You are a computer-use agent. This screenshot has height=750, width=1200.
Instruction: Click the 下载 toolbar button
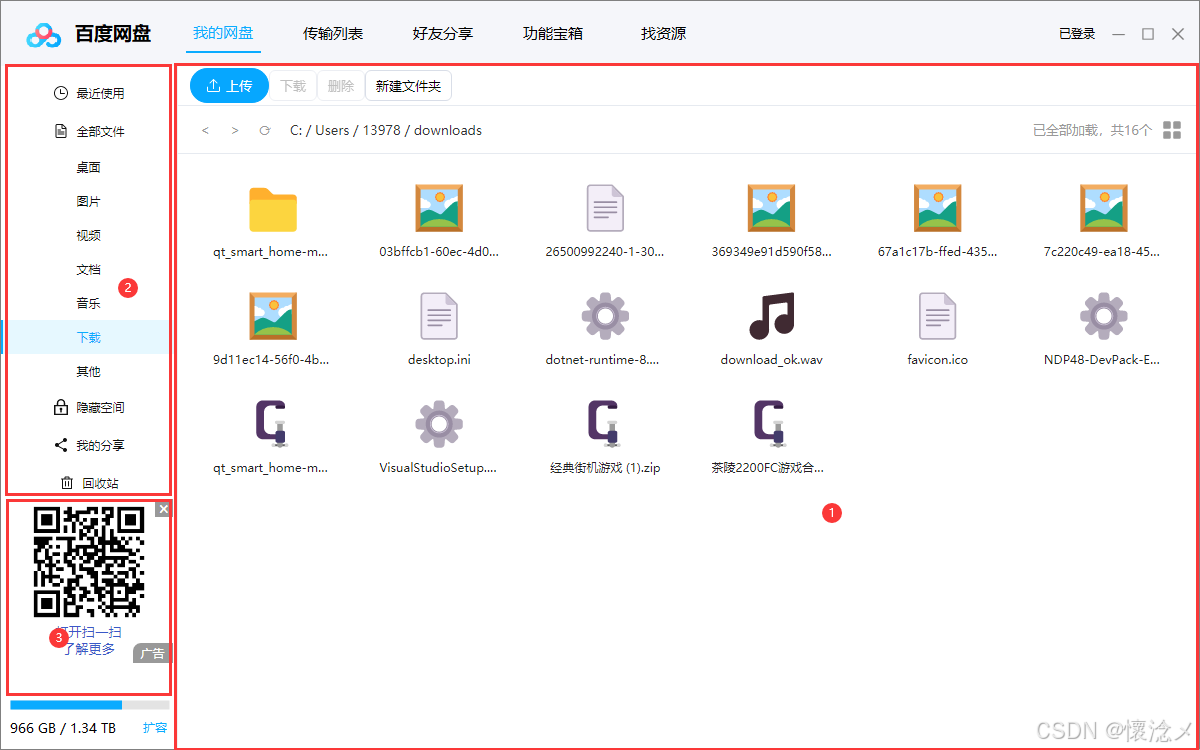tap(293, 86)
